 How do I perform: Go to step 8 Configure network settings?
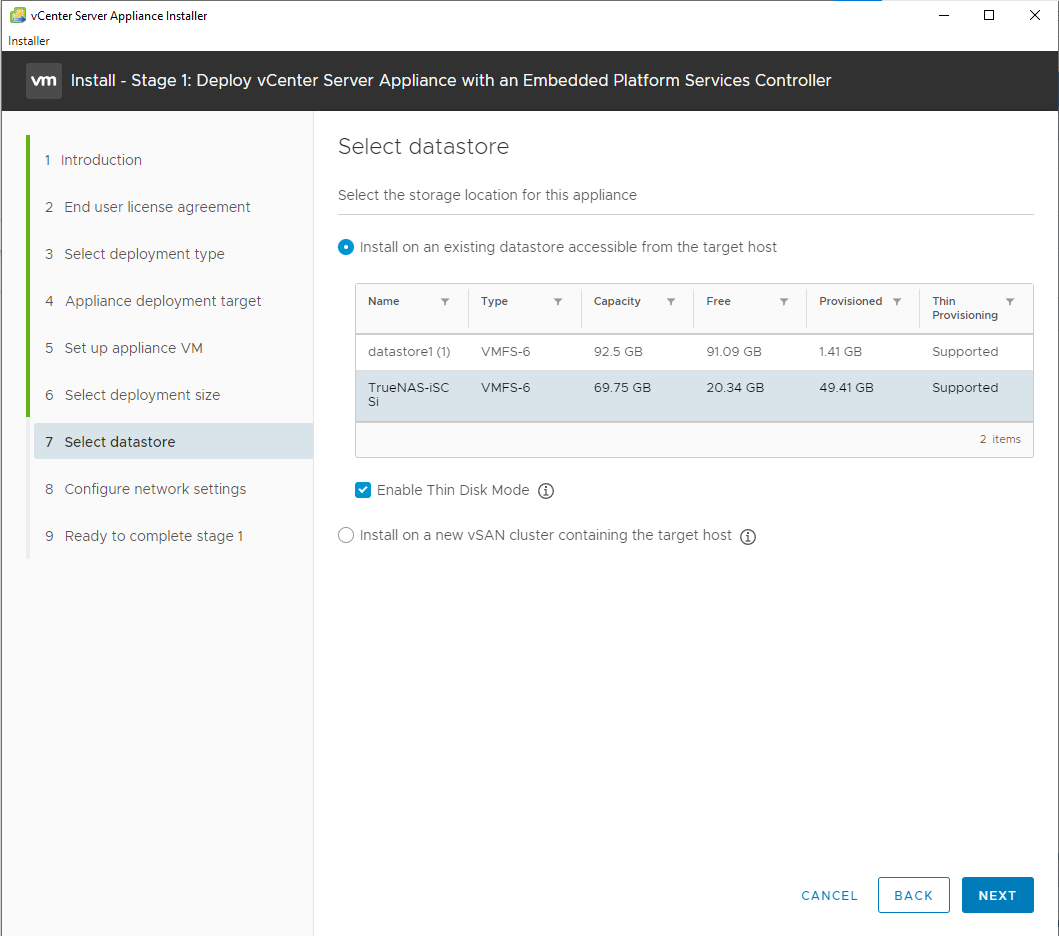click(x=145, y=489)
